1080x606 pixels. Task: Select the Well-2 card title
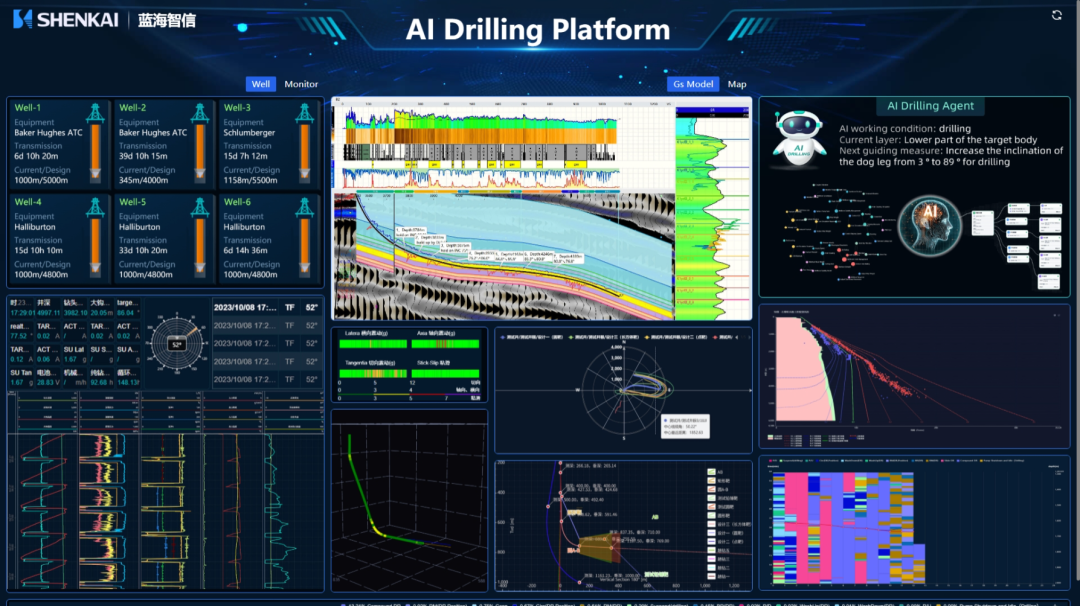[x=132, y=107]
